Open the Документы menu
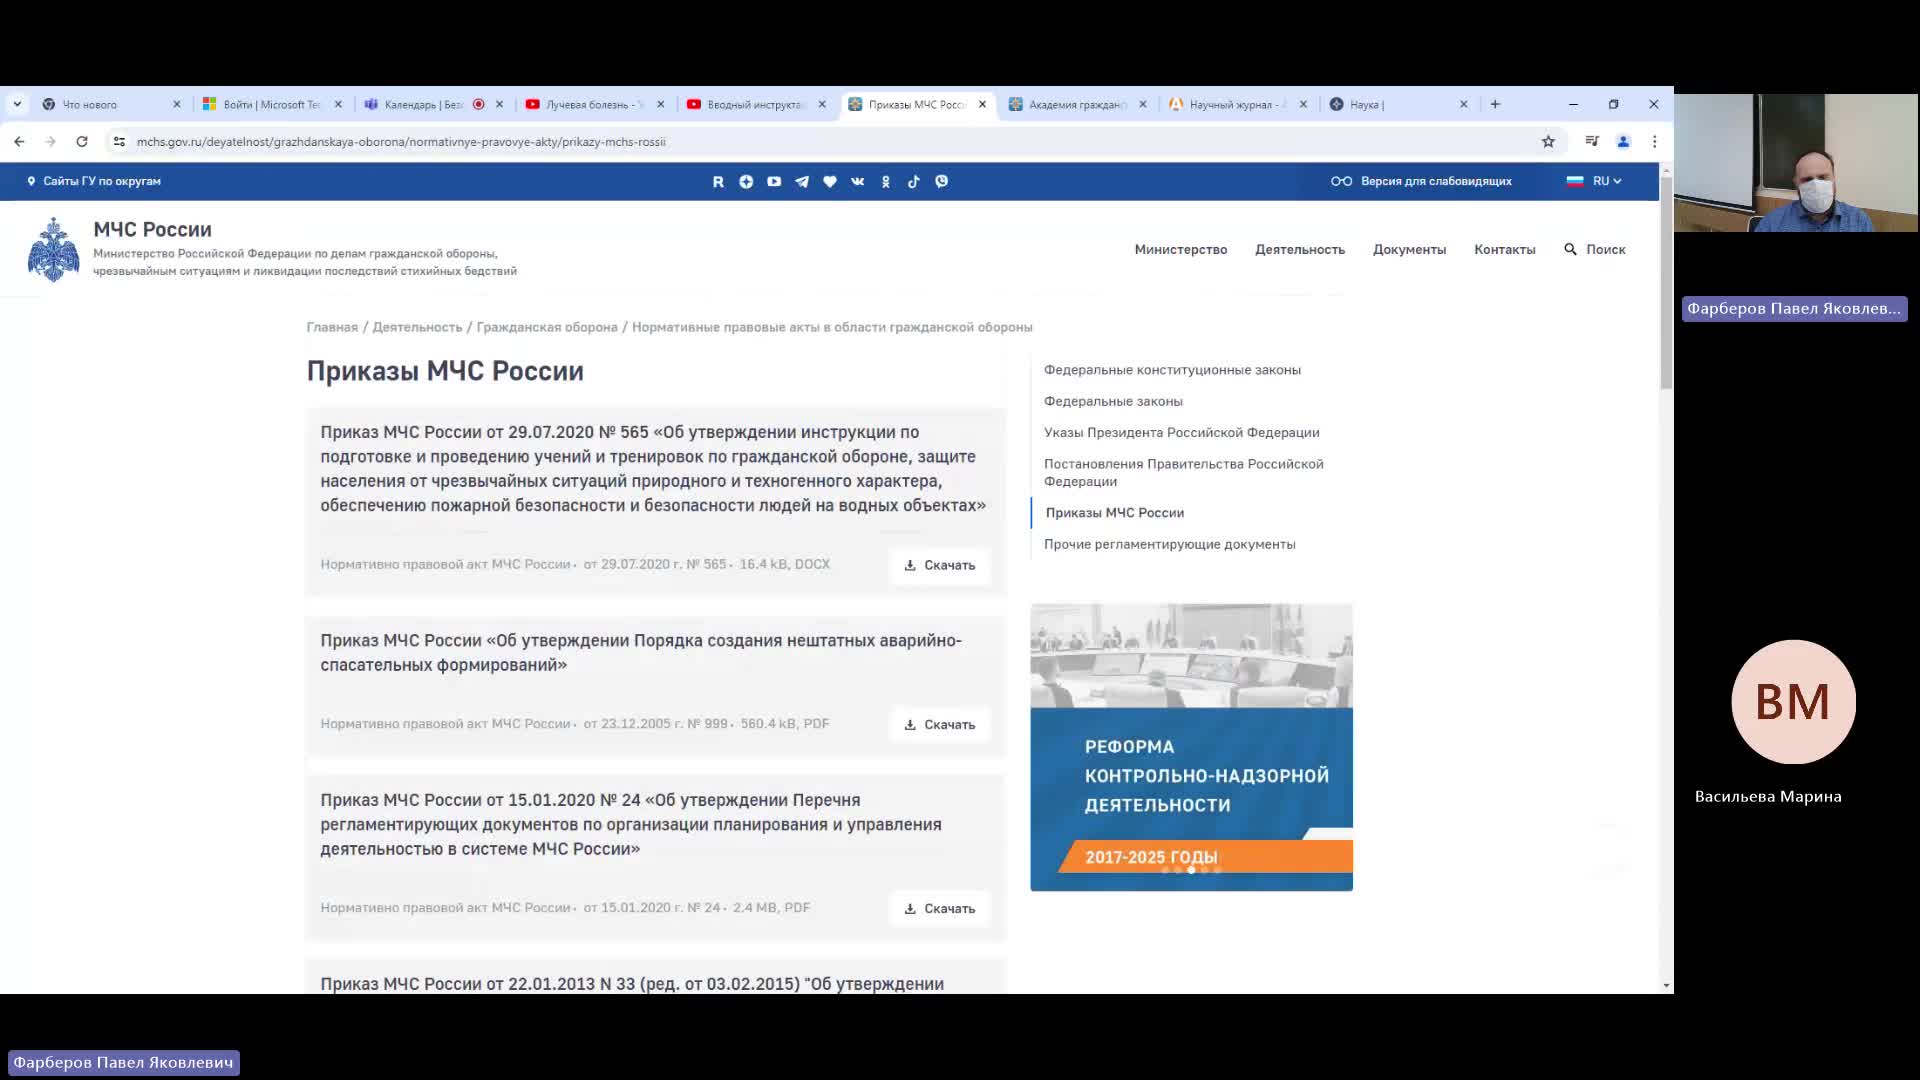Viewport: 1920px width, 1080px height. click(1409, 249)
